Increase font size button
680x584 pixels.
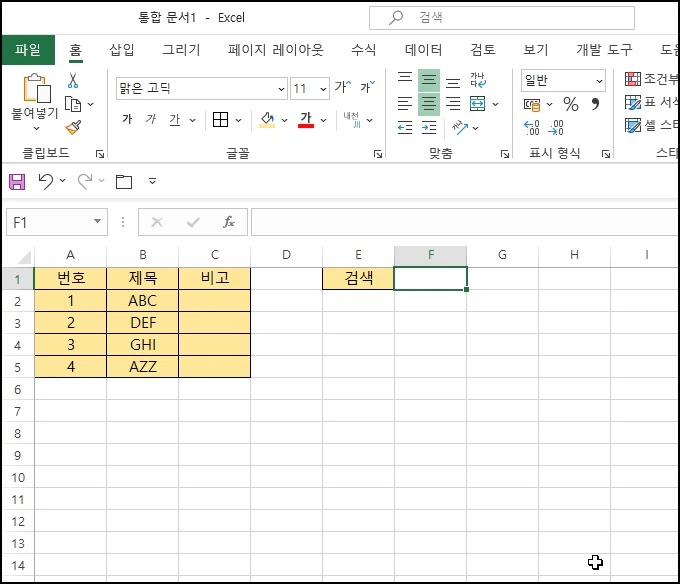click(x=342, y=87)
